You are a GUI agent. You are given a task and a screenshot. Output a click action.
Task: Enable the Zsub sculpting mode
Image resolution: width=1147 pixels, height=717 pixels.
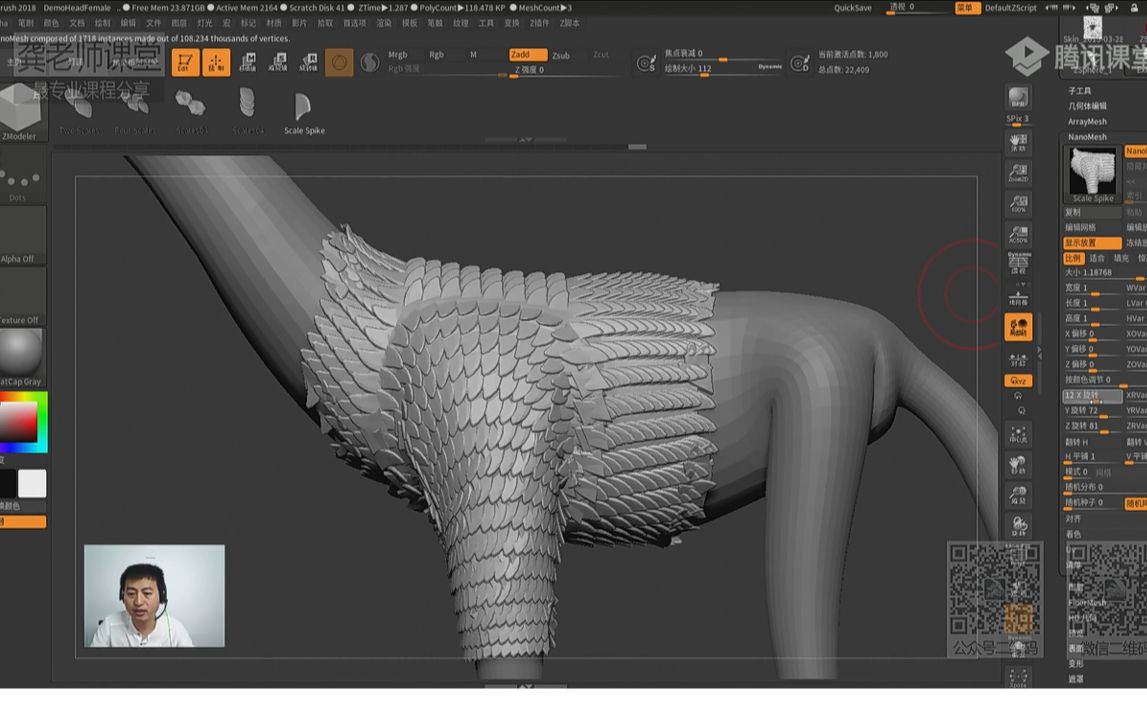[561, 54]
